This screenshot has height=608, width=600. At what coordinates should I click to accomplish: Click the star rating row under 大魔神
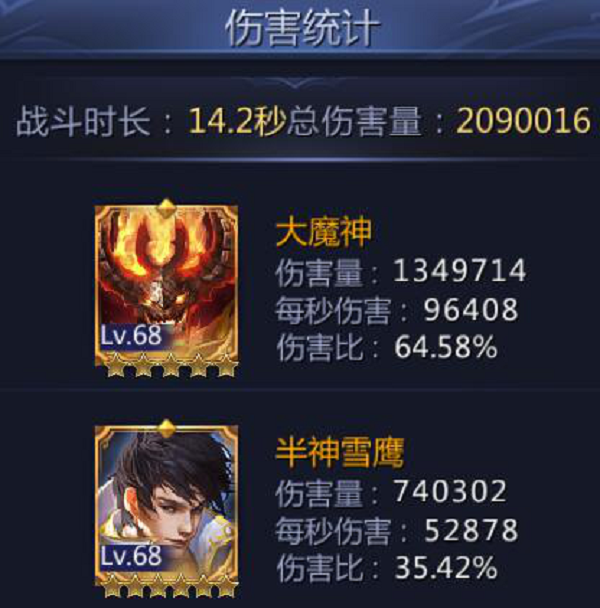tap(171, 365)
